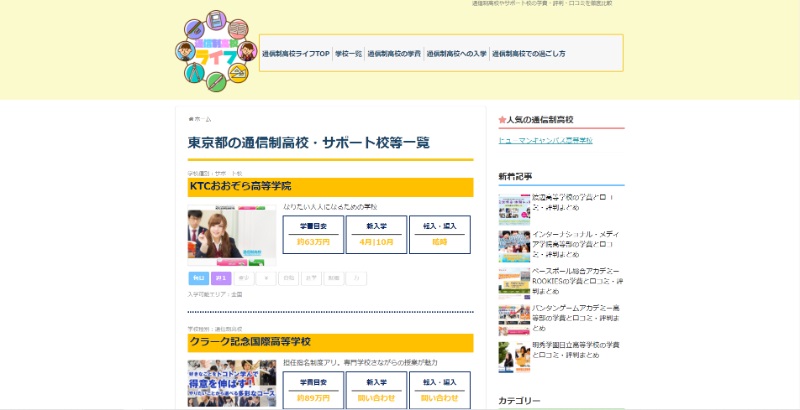Open the 通信制高校ライフTOP menu item
Screen dimensions: 800x410
click(296, 54)
